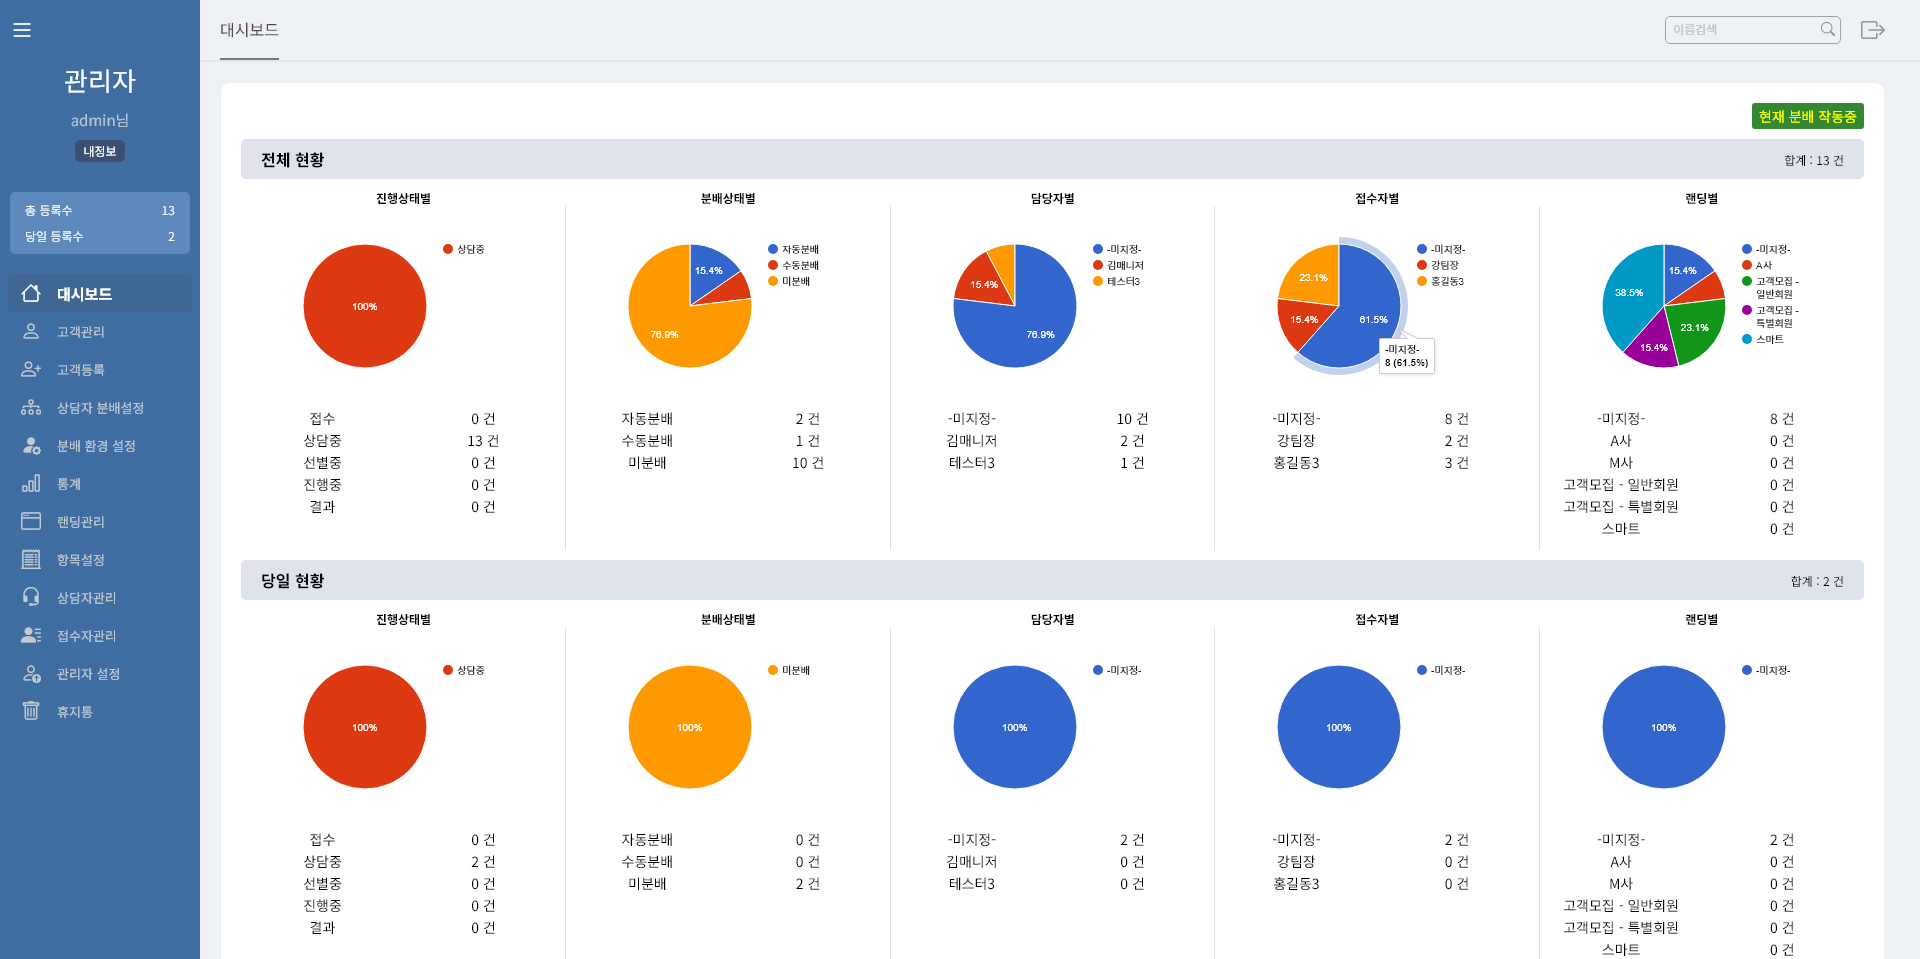This screenshot has height=959, width=1920.
Task: Open 상담자 분배설정 menu item
Action: tap(100, 408)
